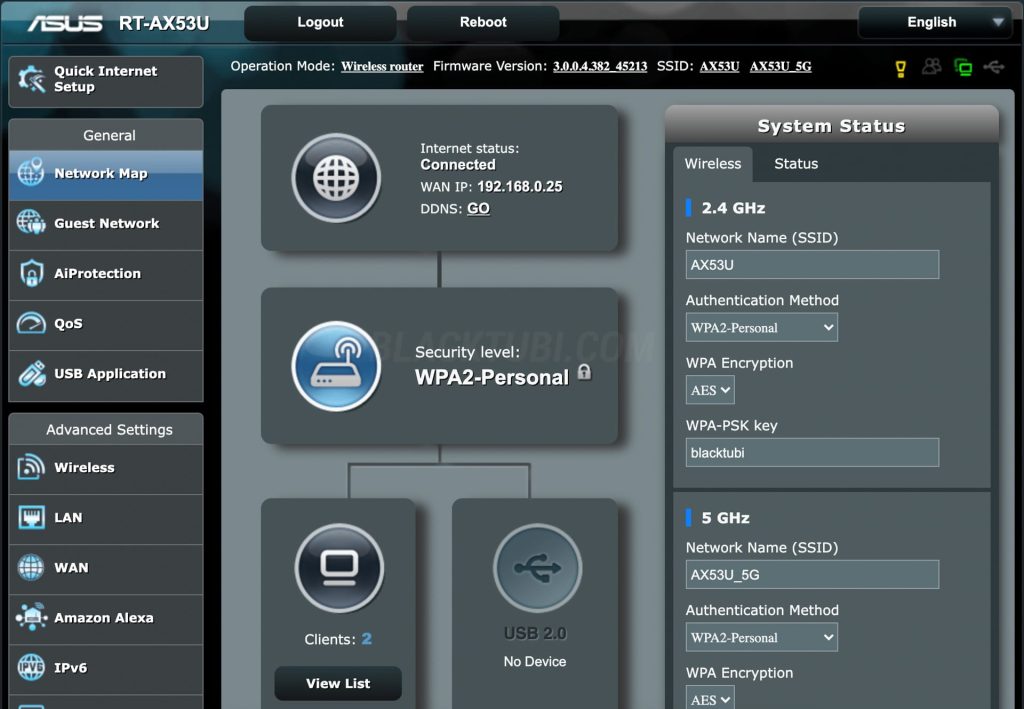The width and height of the screenshot is (1024, 709).
Task: Open the USB Application page
Action: click(106, 375)
